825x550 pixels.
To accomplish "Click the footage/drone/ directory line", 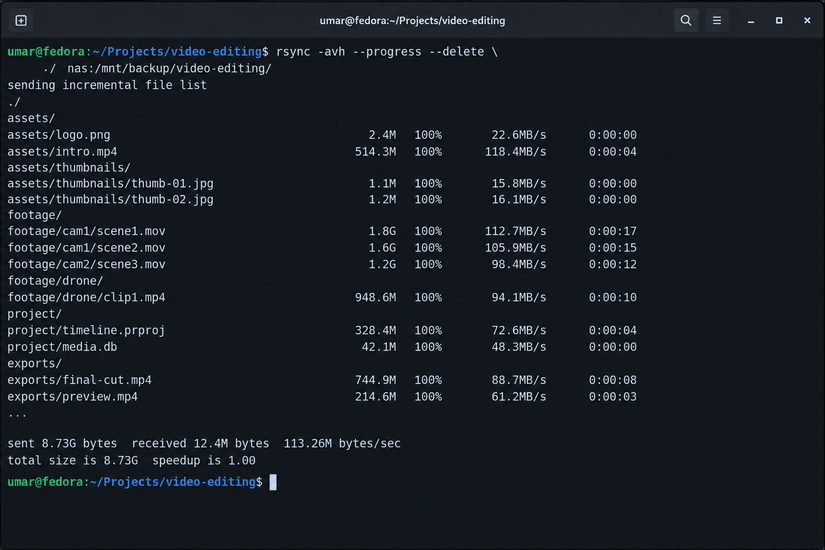I will 55,281.
